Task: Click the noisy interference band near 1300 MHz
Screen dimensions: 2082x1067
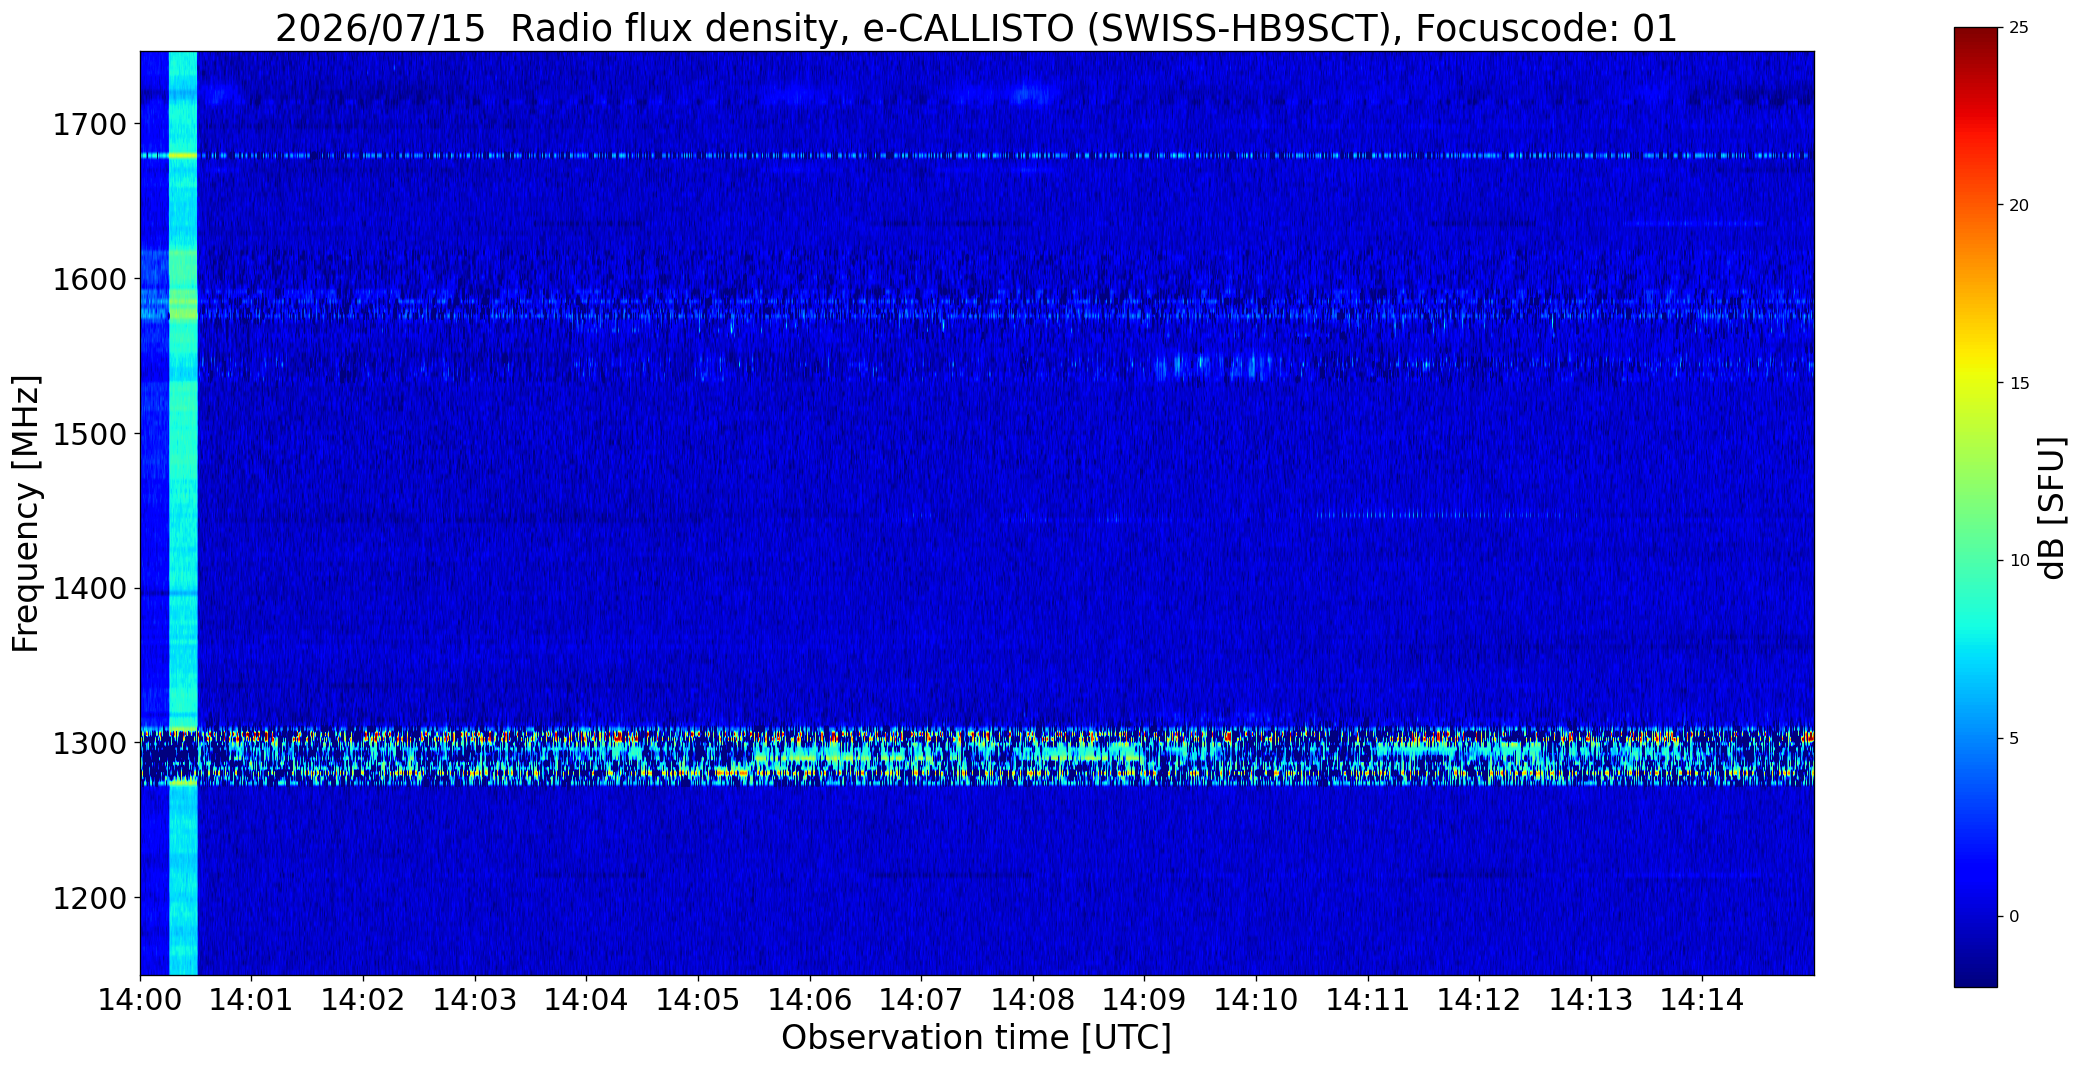Action: coord(976,757)
